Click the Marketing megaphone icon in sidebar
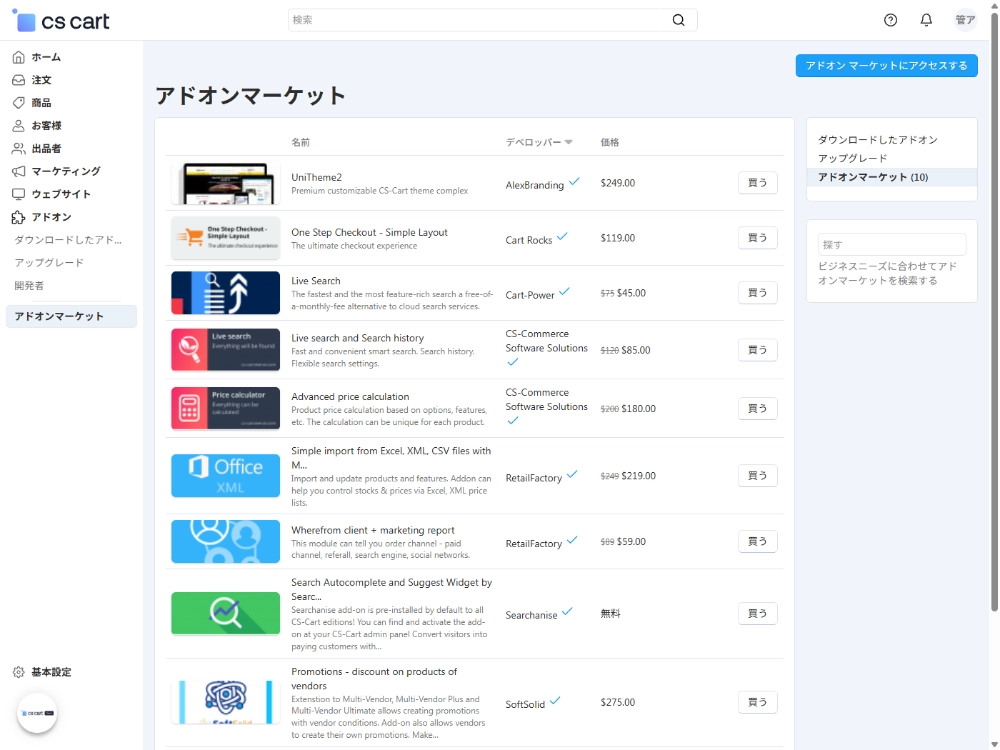 [18, 171]
